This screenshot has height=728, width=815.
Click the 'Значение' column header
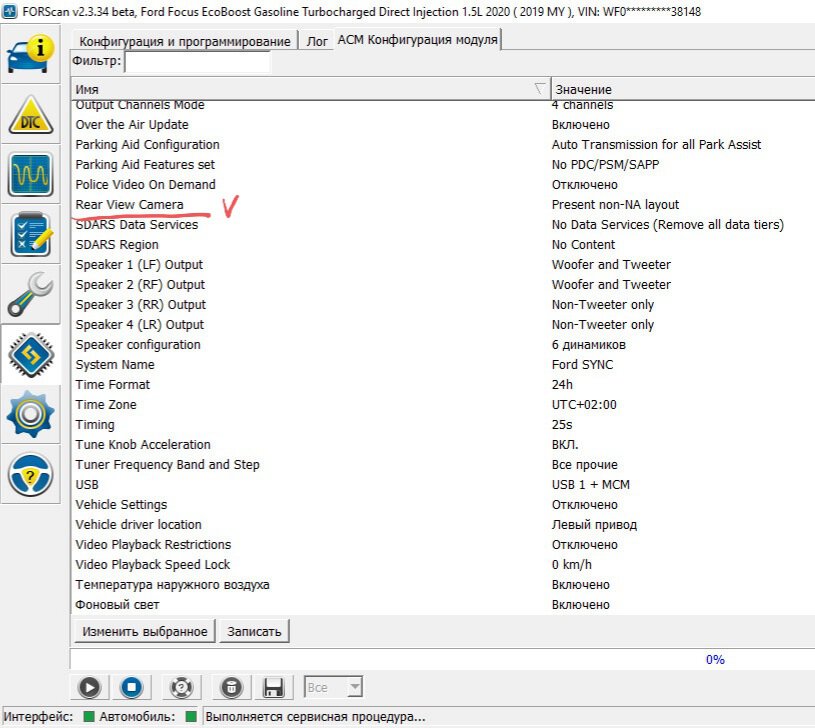(x=683, y=89)
